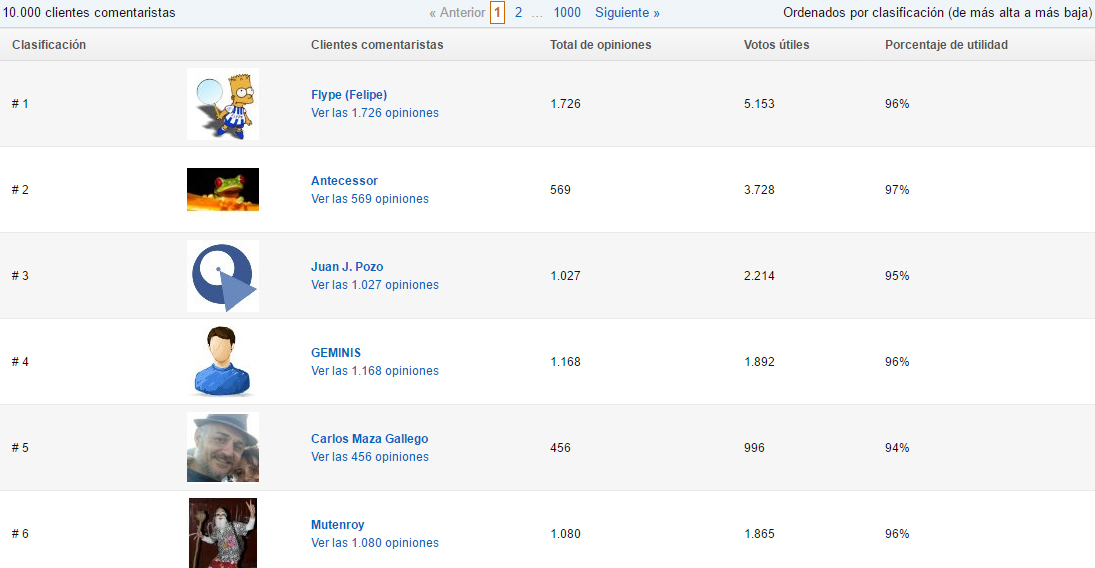Open Flype (Felipe) Bart Simpson avatar
1095x568 pixels.
click(222, 104)
